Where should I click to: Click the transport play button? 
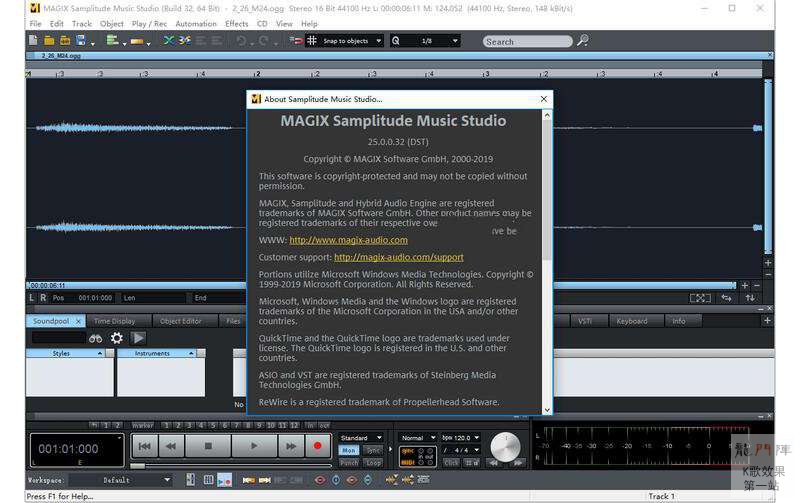pos(254,446)
